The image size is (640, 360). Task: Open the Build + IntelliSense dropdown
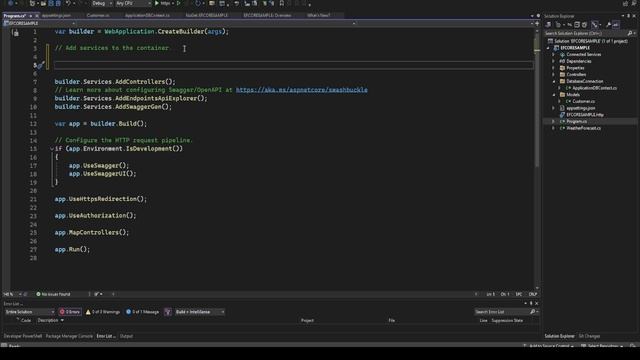[x=200, y=312]
